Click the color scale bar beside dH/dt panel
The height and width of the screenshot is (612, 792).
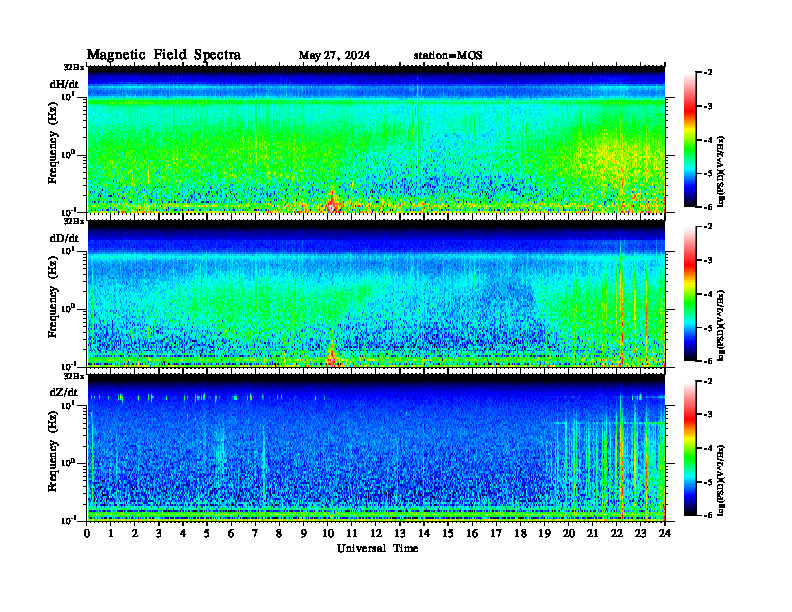click(x=690, y=140)
